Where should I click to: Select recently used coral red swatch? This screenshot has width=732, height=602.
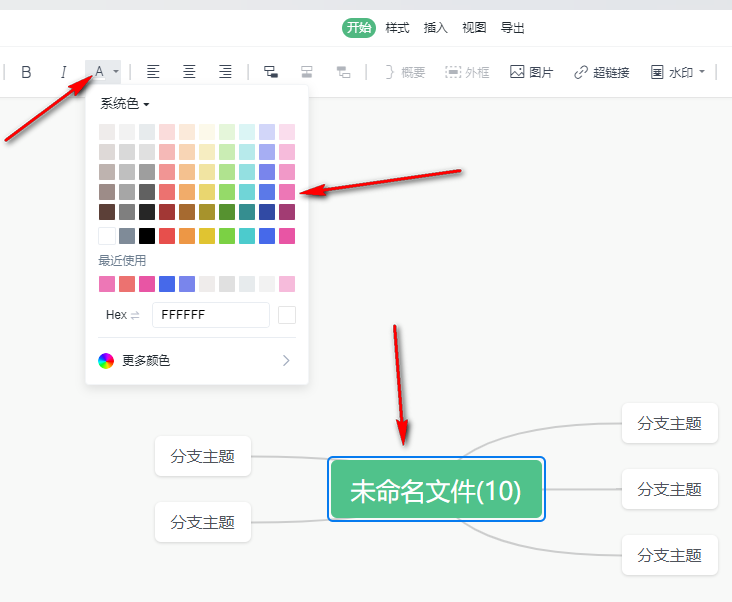127,284
